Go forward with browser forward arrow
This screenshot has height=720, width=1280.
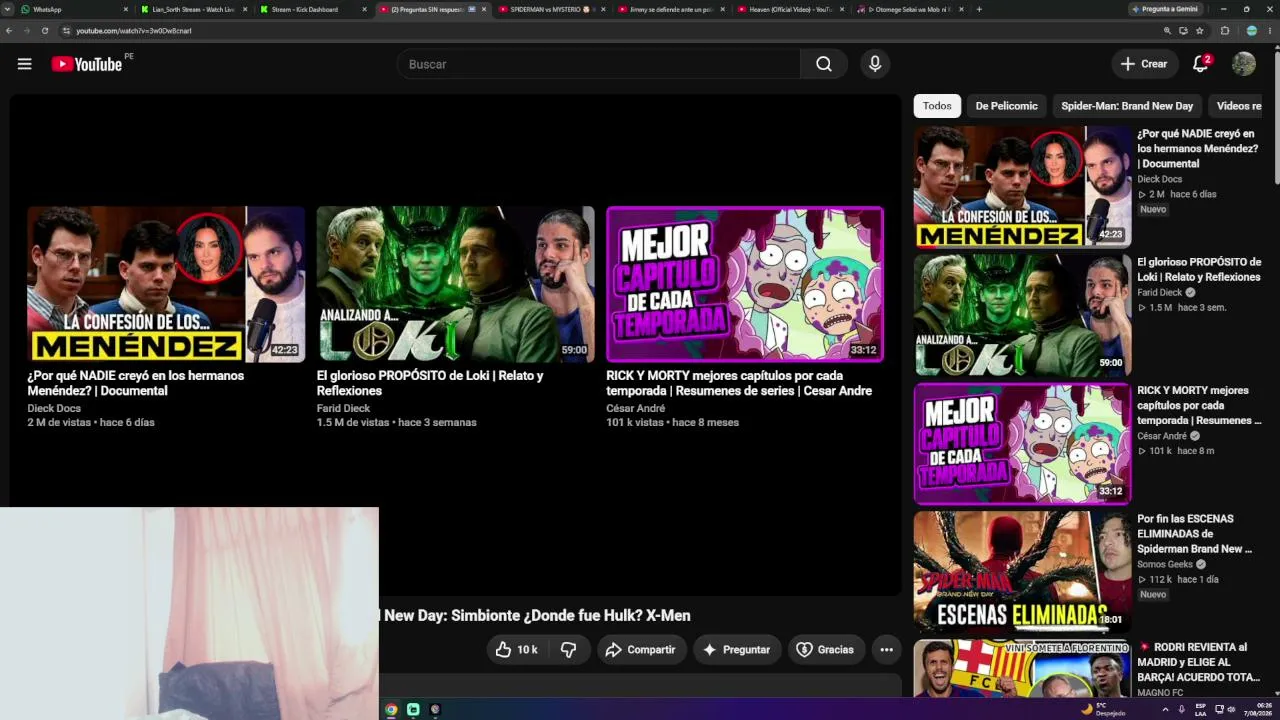point(27,31)
